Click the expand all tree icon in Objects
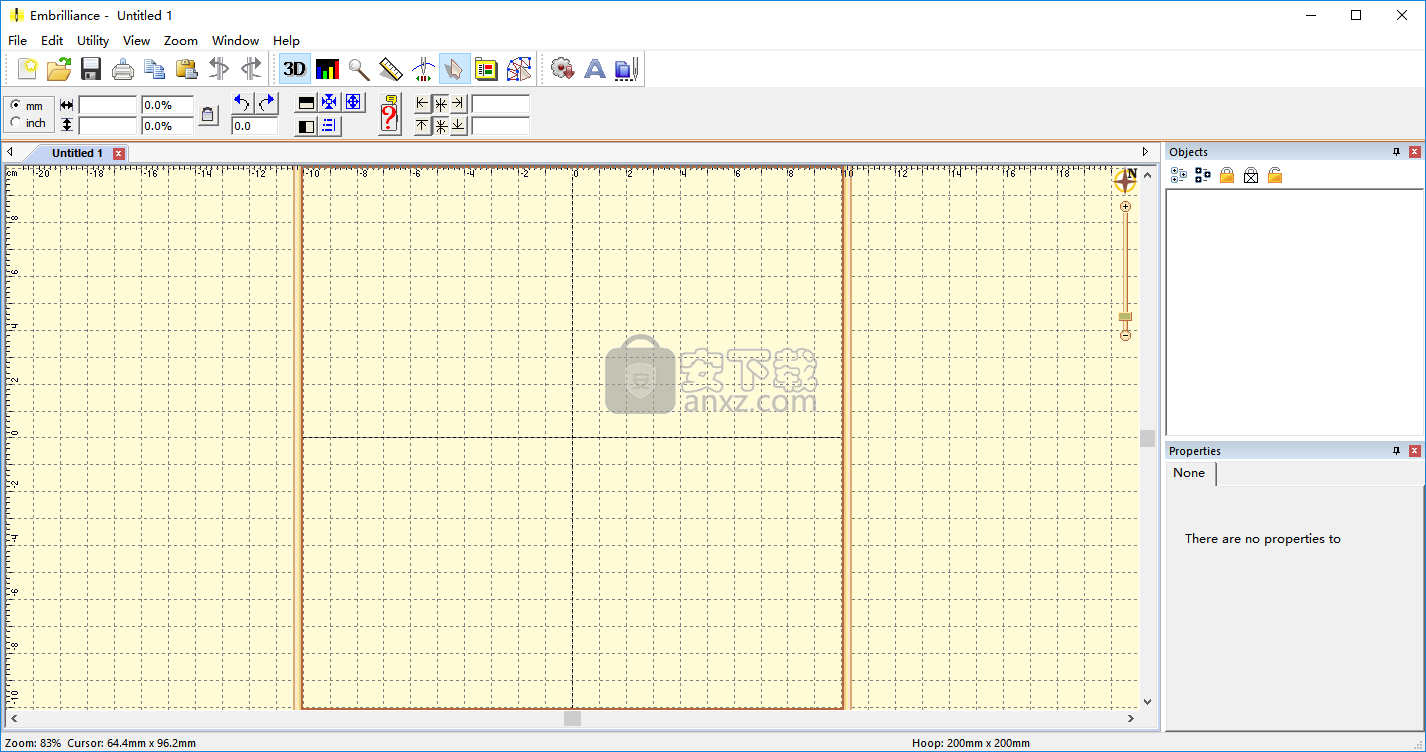Screen dimensions: 1426x752 coord(1179,175)
